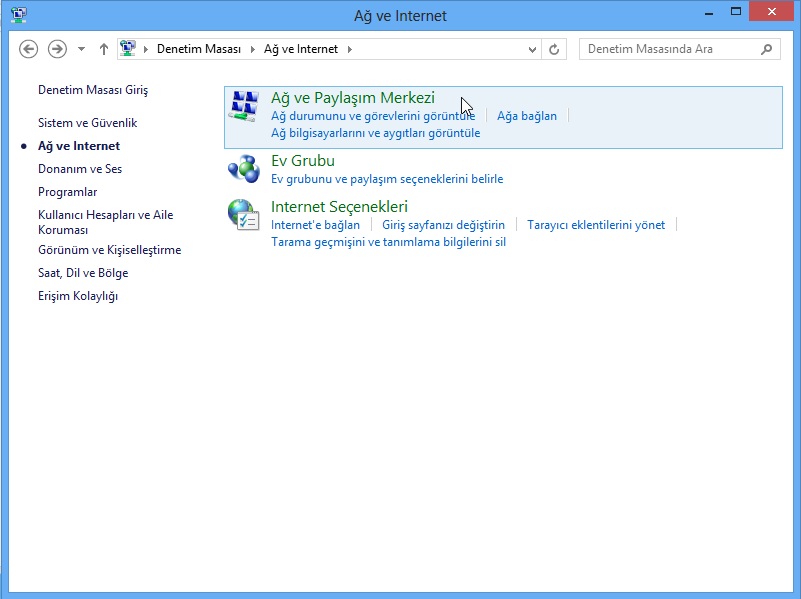801x599 pixels.
Task: Open Saat, Dil ve Bölge category
Action: pyautogui.click(x=83, y=273)
